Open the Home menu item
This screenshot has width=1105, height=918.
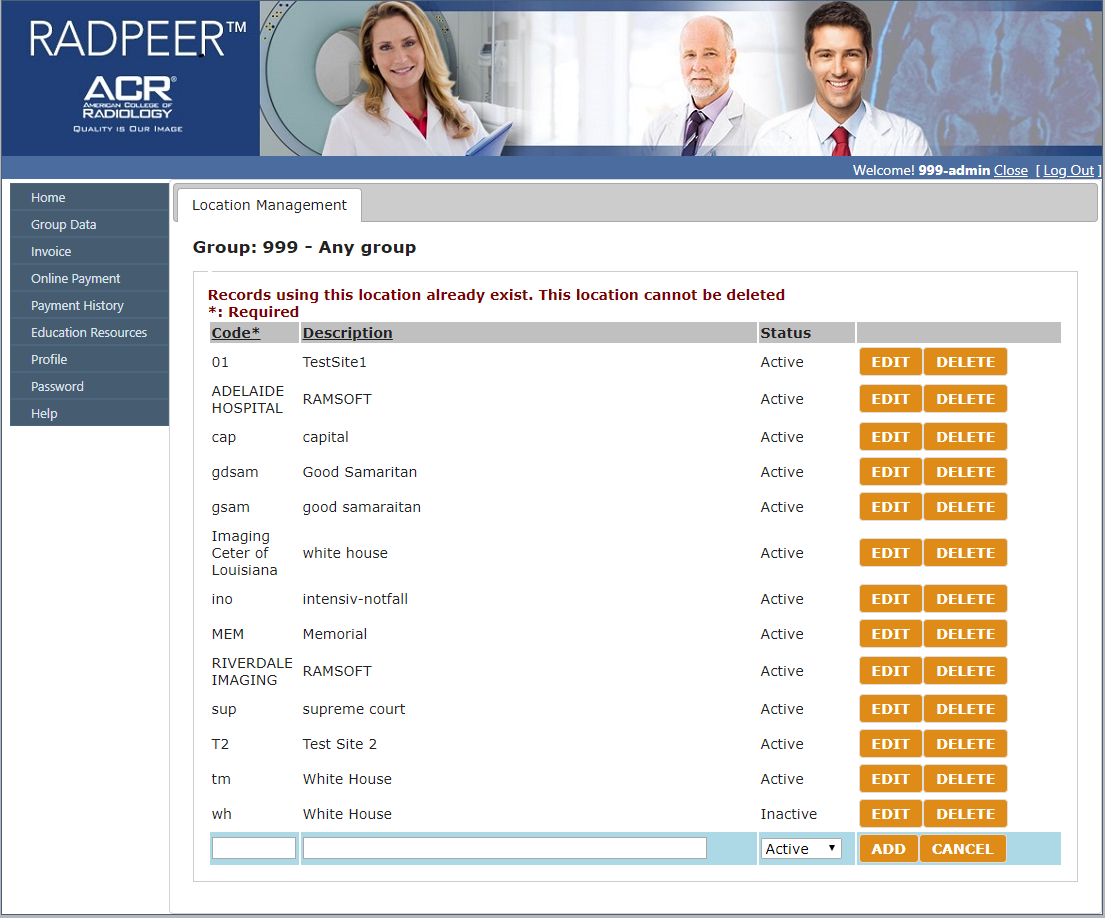[48, 198]
